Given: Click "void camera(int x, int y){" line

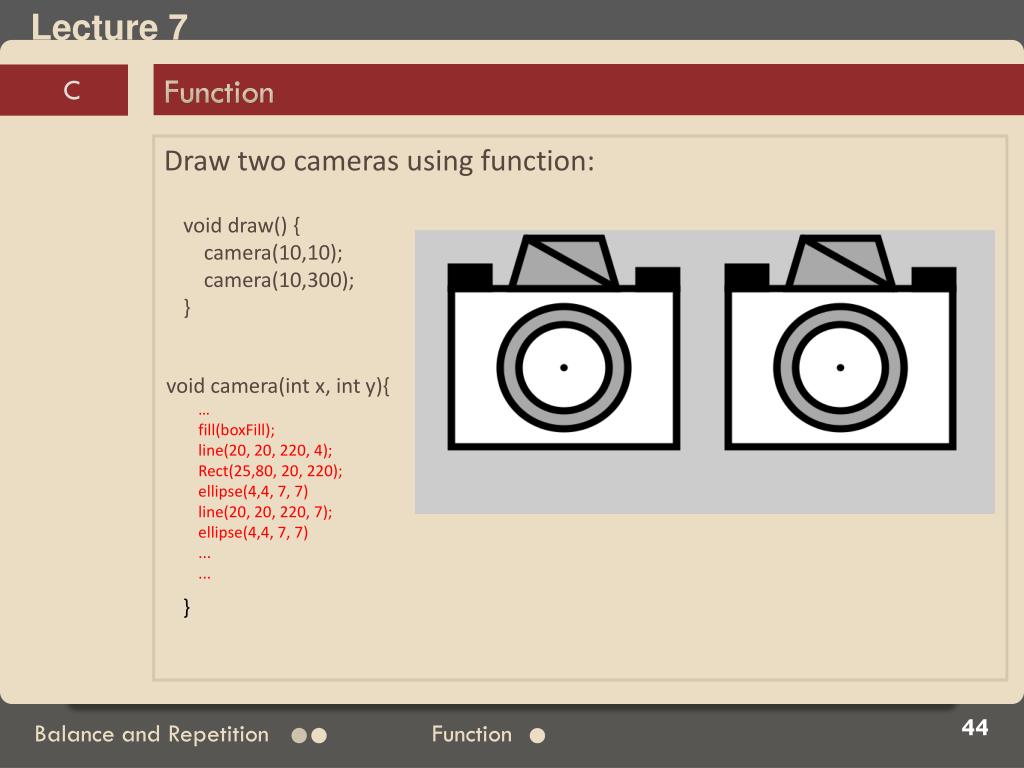Looking at the screenshot, I should tap(278, 386).
